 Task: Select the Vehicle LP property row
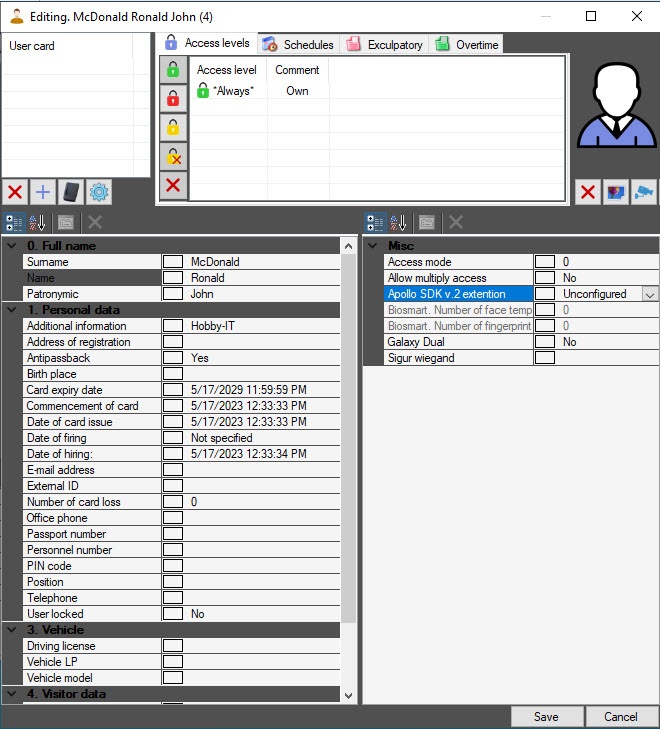click(181, 662)
